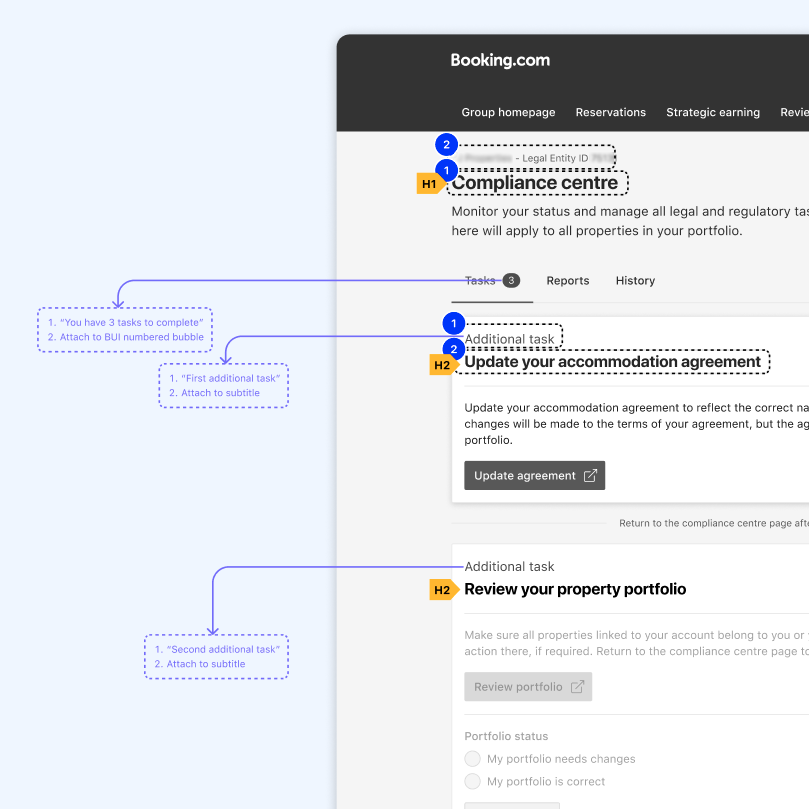This screenshot has width=809, height=809.
Task: Select the blue numbered bubble 2 above Legal Entity ID
Action: point(445,144)
